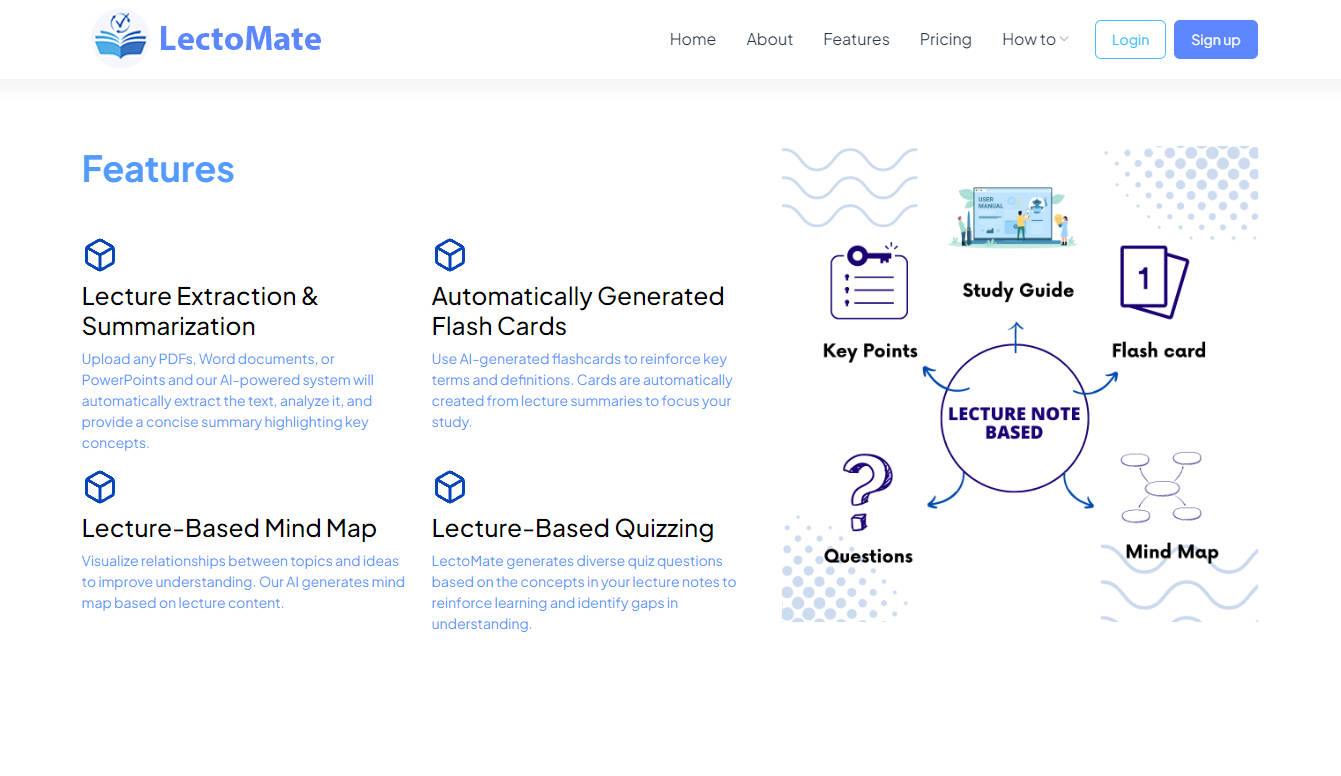Click the LectoMate wordmark text
The height and width of the screenshot is (776, 1341).
pos(240,38)
